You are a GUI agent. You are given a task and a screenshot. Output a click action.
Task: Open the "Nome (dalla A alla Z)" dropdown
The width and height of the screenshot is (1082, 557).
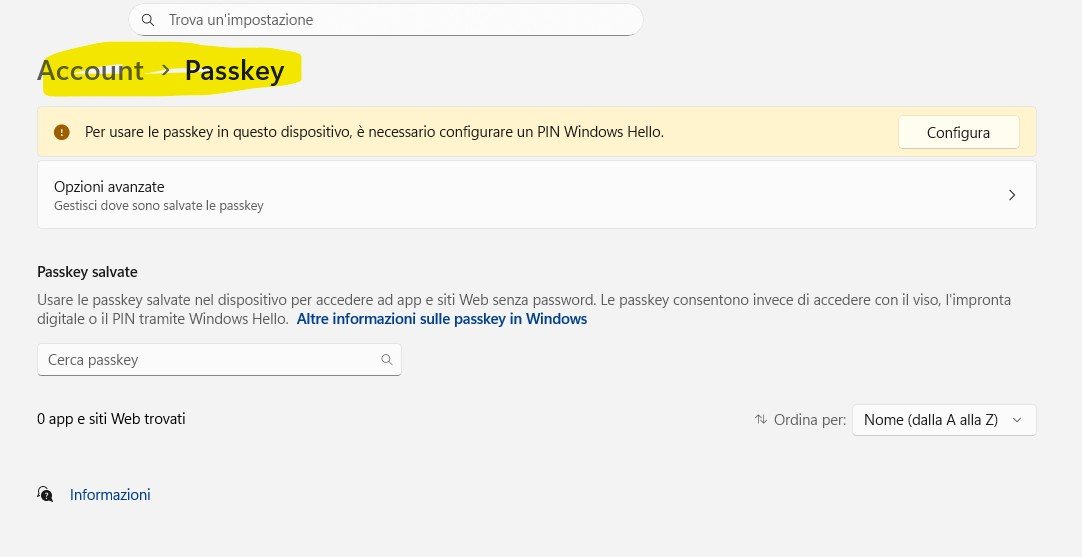tap(943, 420)
